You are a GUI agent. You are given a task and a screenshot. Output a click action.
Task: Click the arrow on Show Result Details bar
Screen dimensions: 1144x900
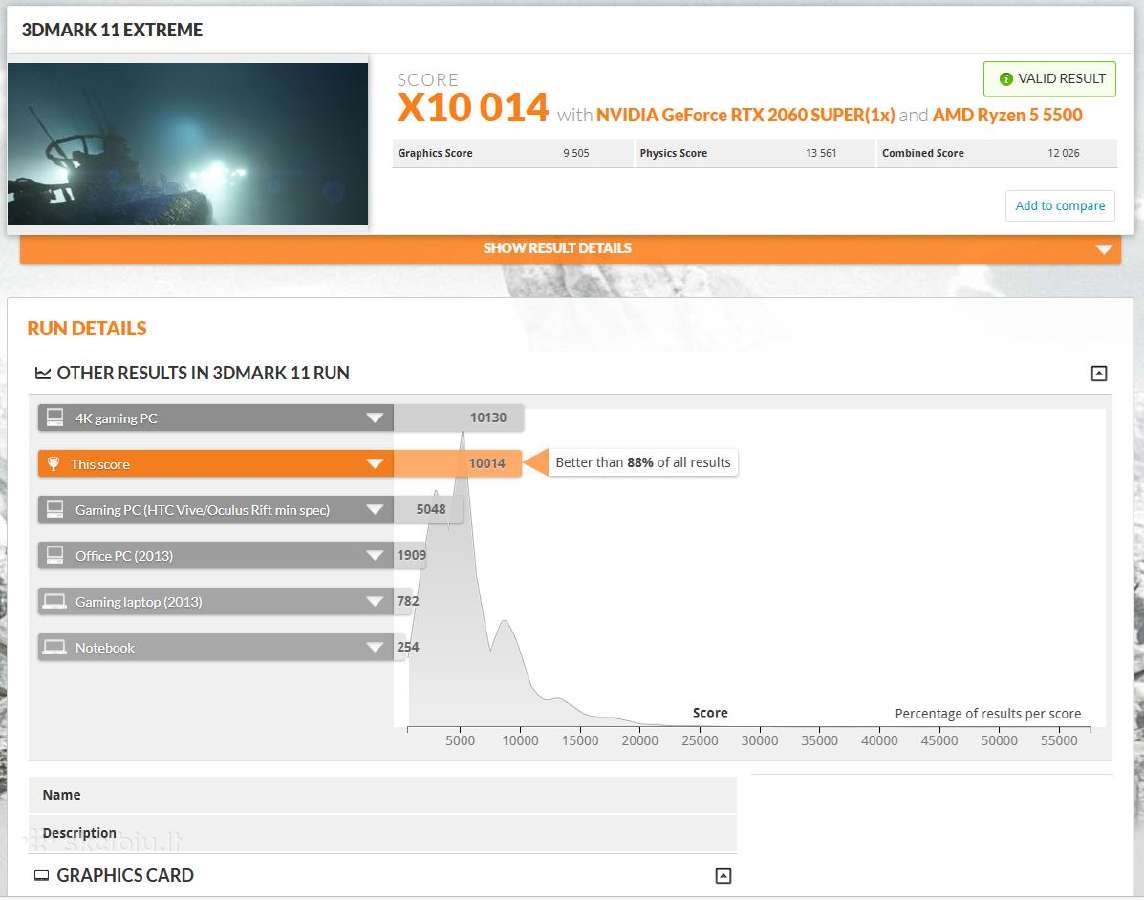[x=1104, y=249]
